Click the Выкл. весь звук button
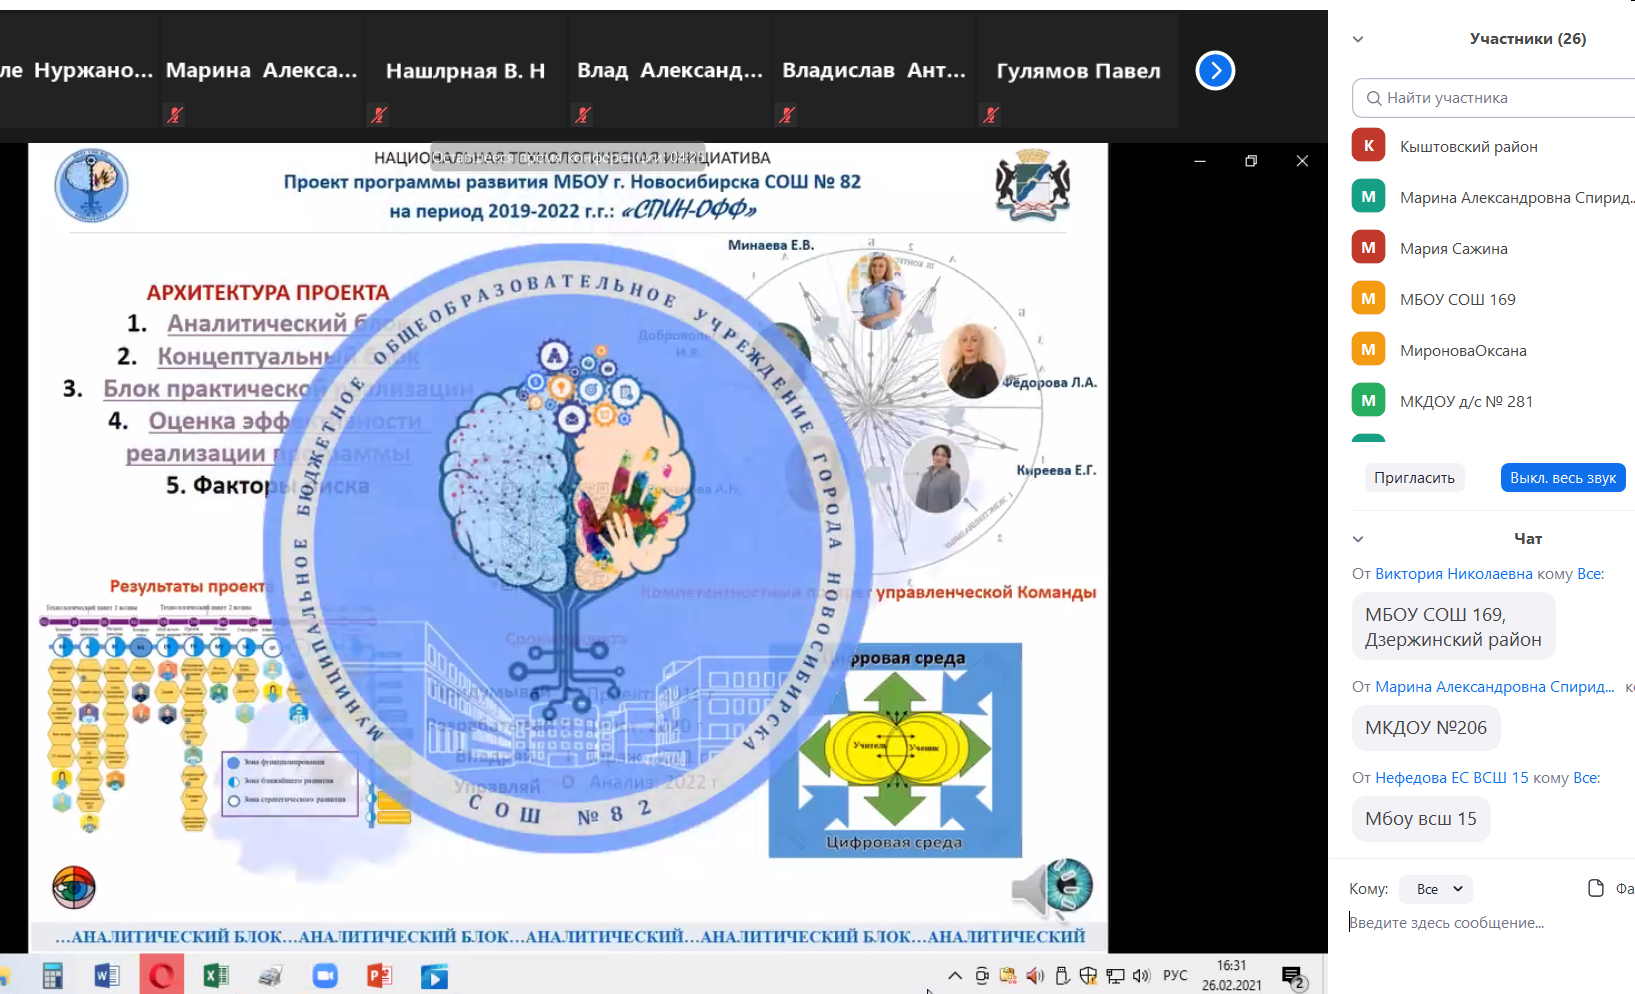Screen dimensions: 1635x994 click(x=1562, y=478)
